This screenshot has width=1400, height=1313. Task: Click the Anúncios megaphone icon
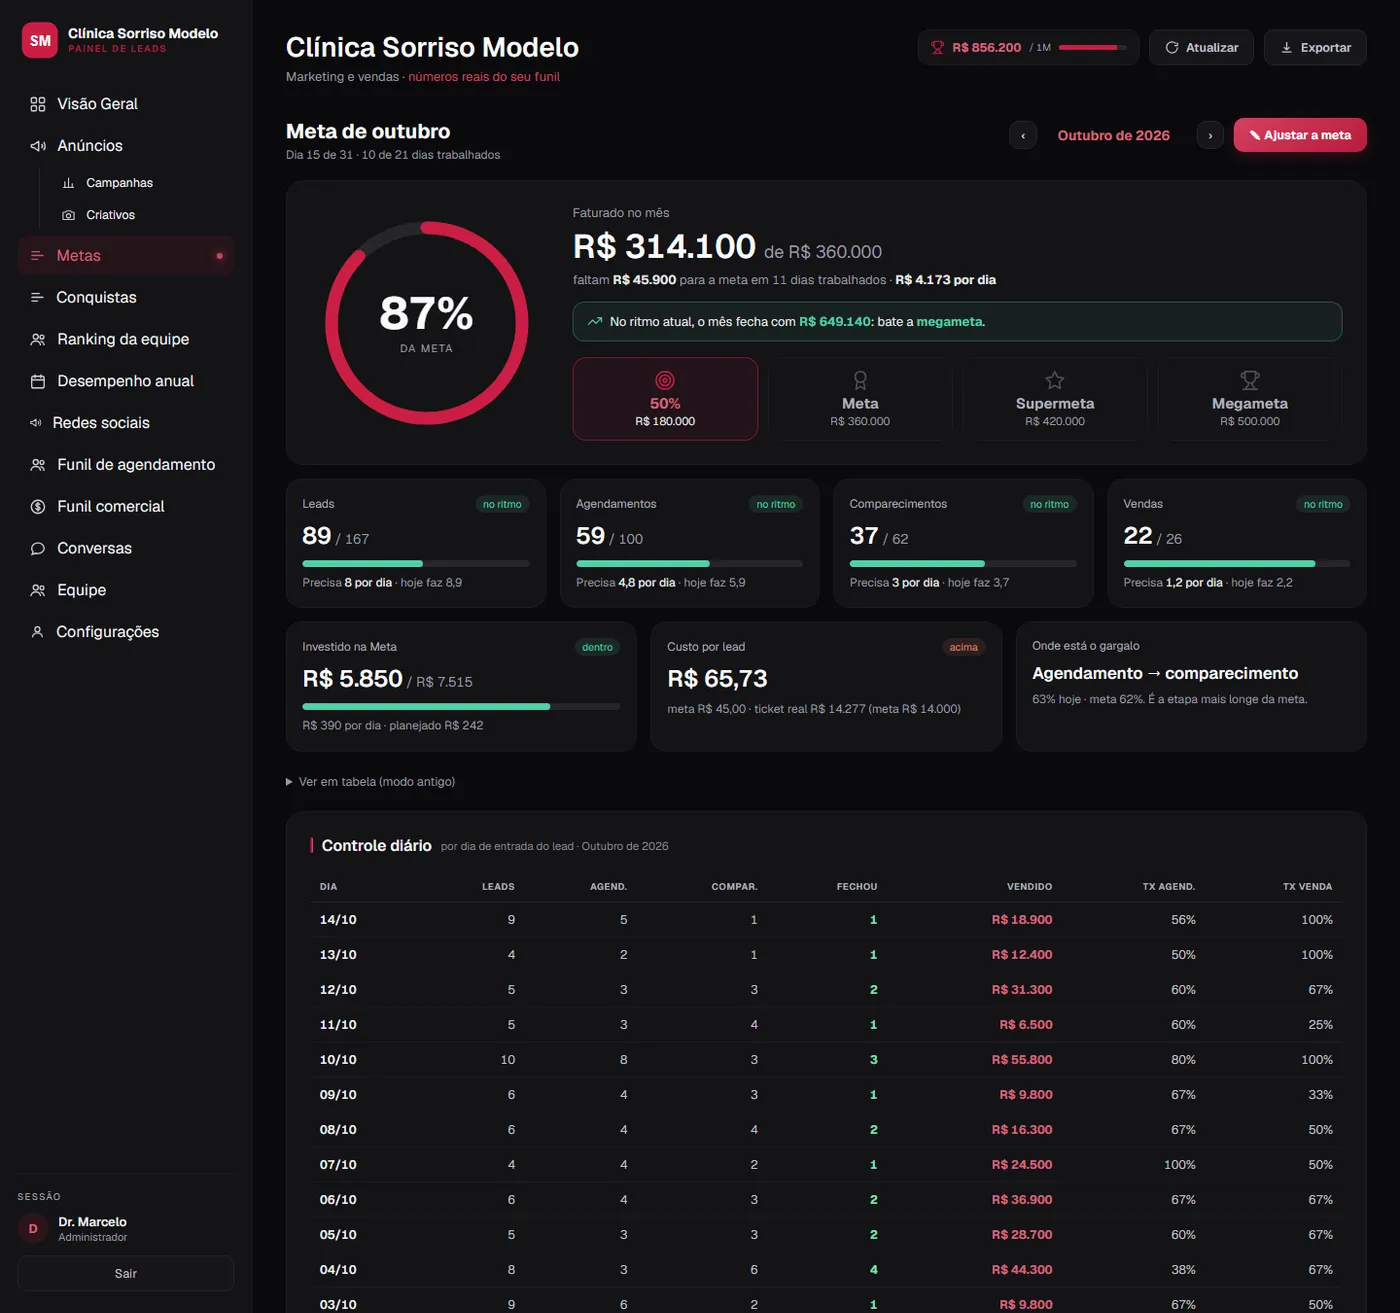pyautogui.click(x=38, y=146)
